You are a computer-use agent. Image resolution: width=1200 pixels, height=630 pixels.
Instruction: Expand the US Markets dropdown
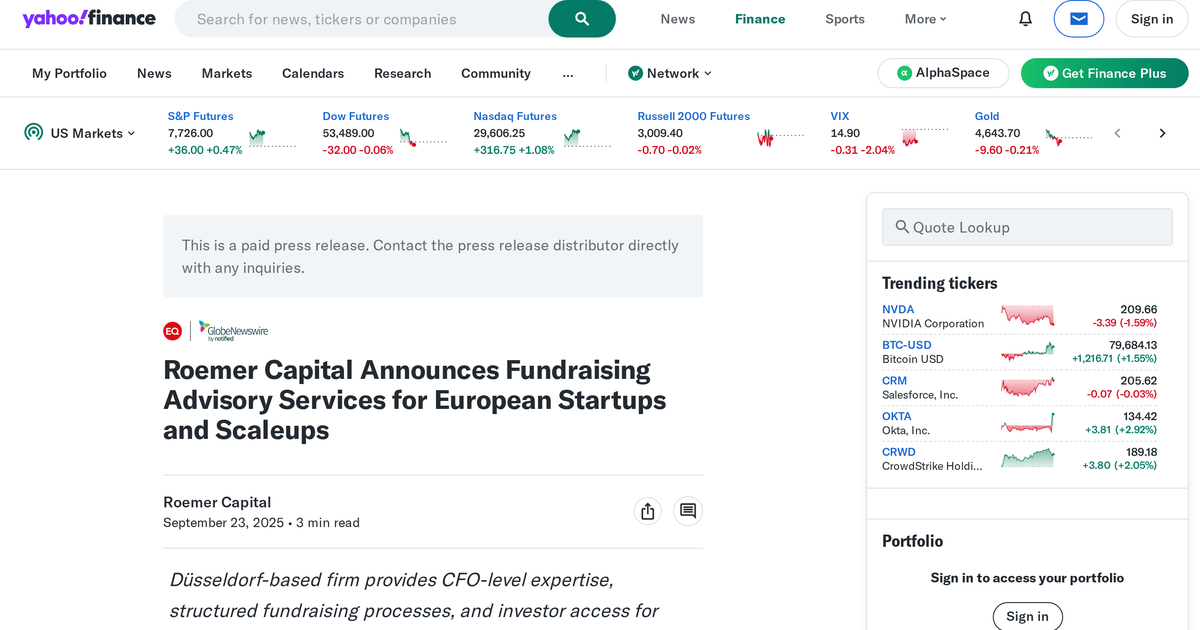[93, 133]
